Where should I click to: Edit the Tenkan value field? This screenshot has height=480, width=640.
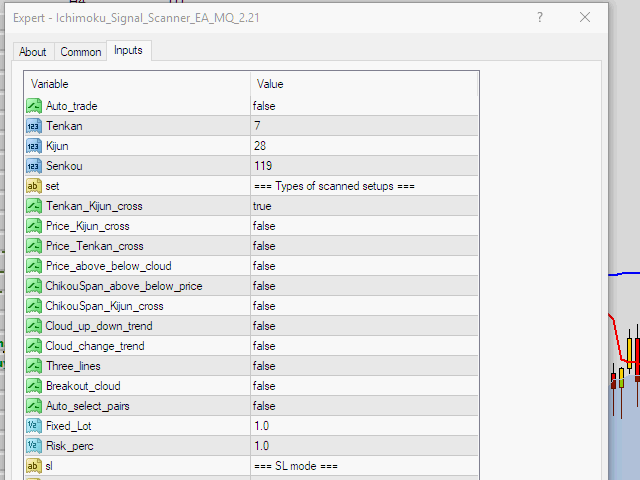click(365, 126)
